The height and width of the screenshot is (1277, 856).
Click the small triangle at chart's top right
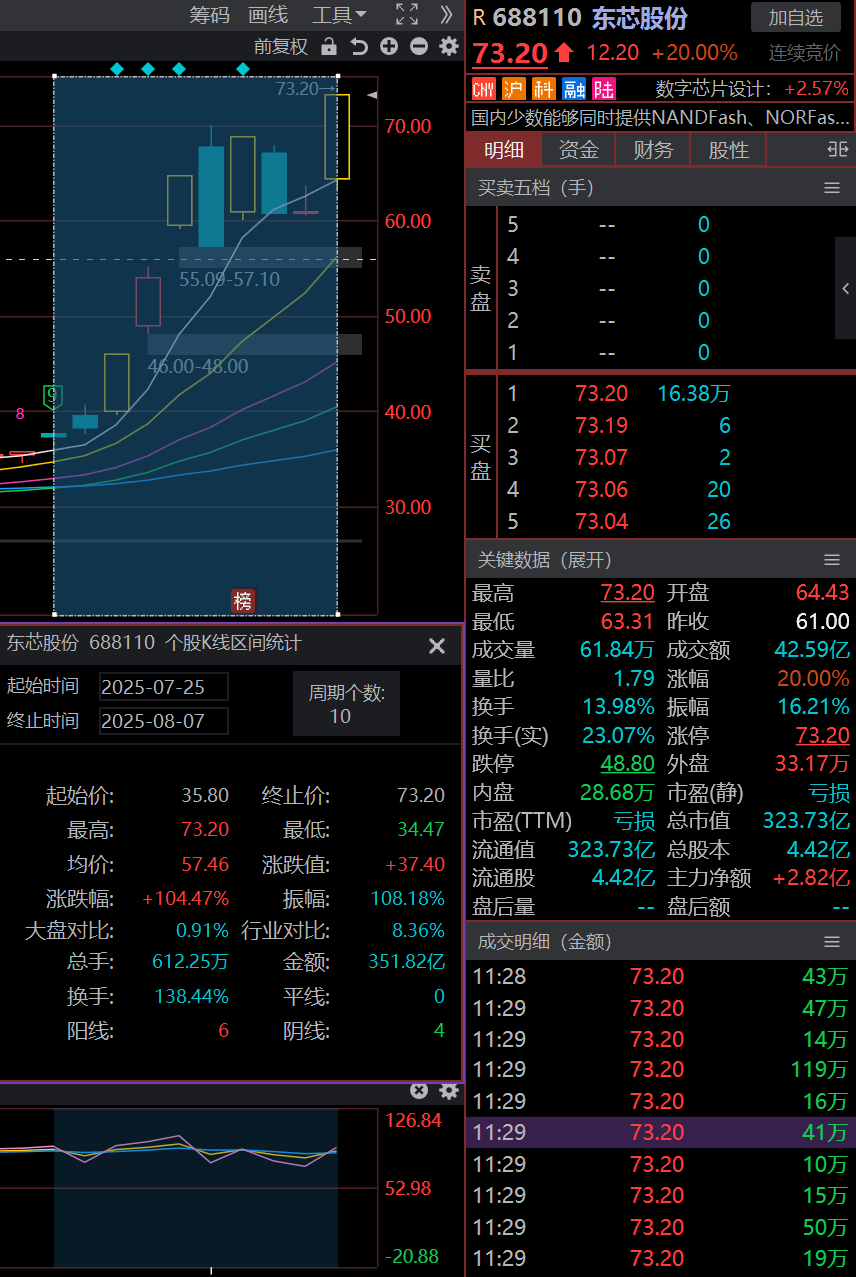(372, 95)
